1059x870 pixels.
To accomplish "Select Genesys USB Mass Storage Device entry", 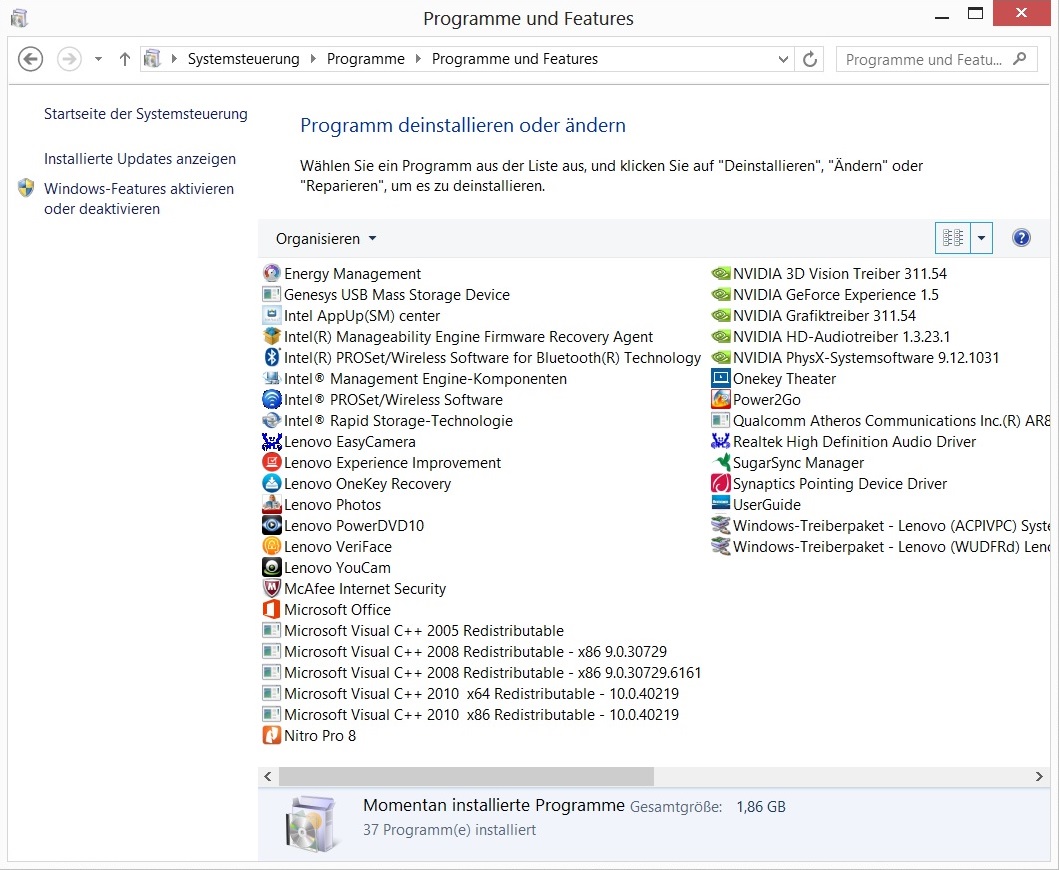I will 386,295.
